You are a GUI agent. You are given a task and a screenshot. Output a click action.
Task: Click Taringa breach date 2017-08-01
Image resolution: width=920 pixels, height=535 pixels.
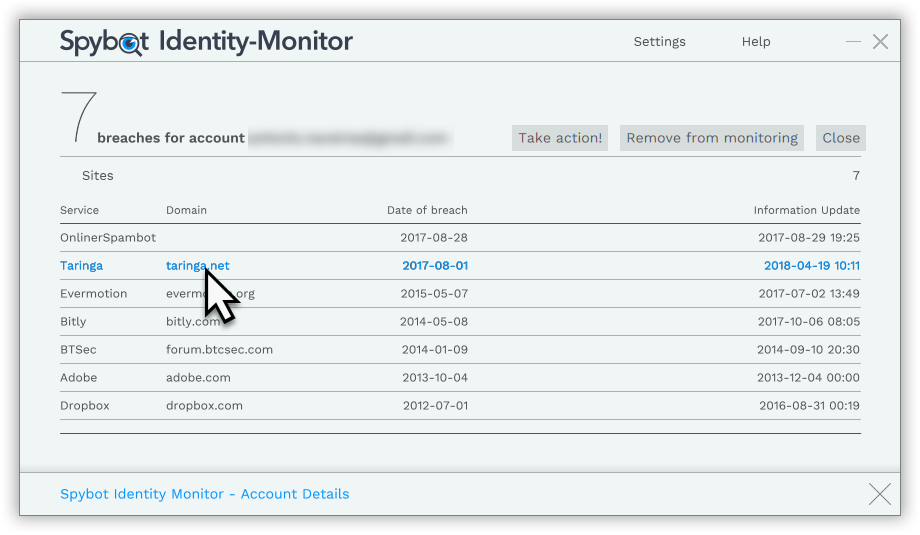(435, 266)
